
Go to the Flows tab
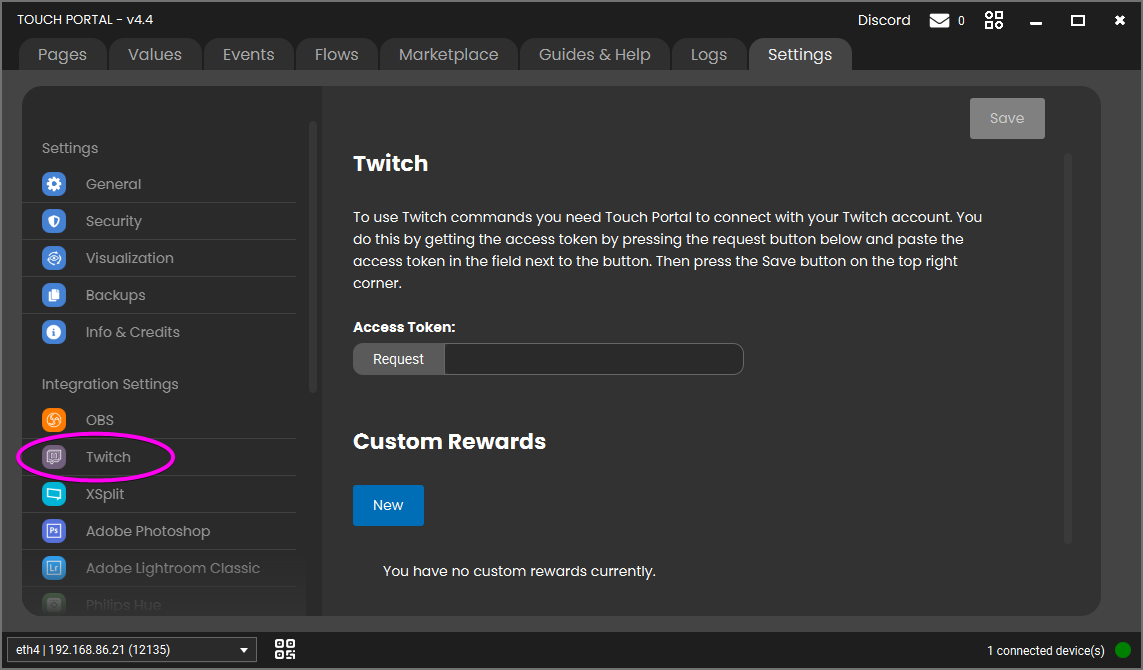point(336,55)
